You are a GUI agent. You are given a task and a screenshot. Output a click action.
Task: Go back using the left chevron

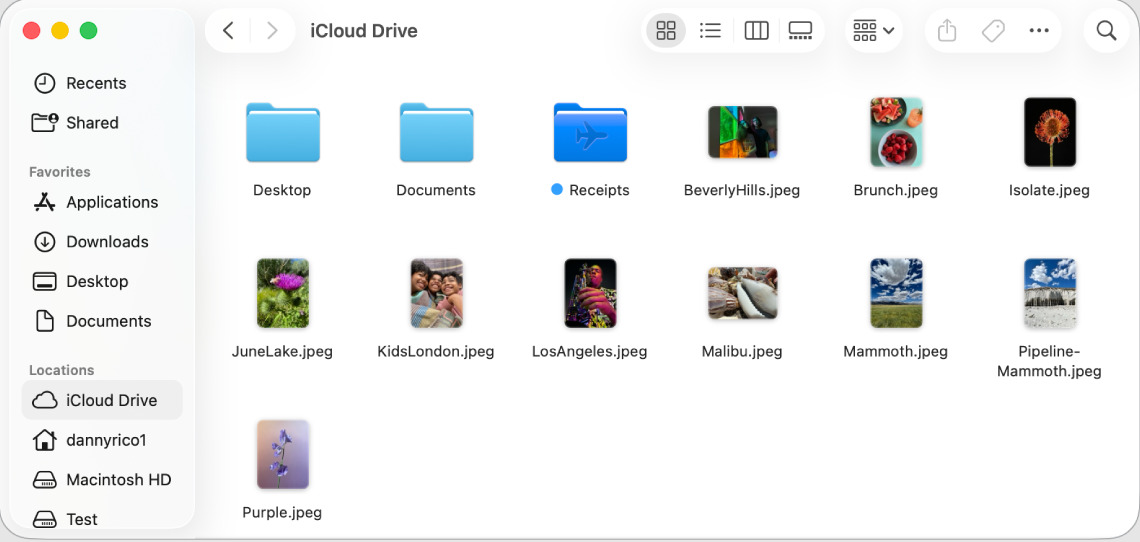tap(228, 31)
